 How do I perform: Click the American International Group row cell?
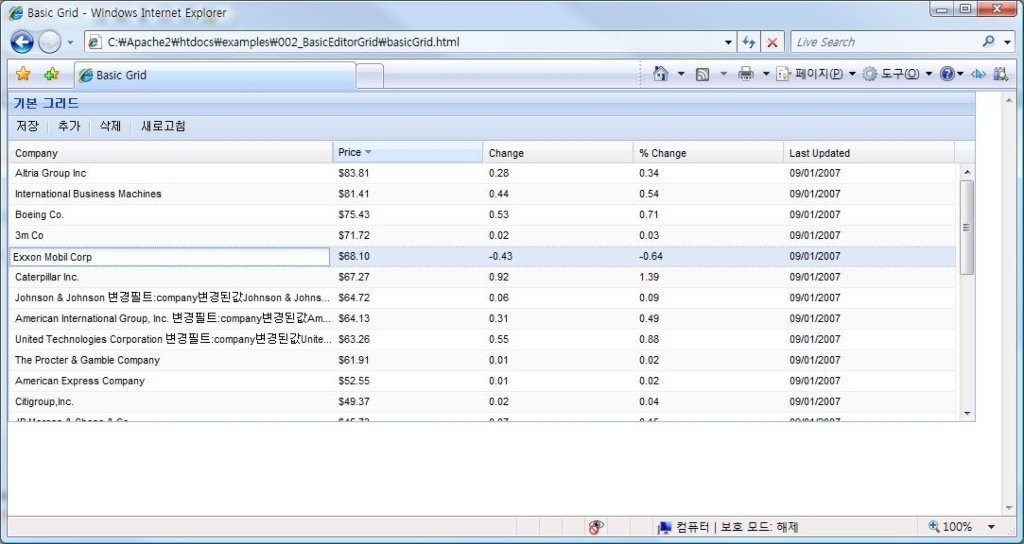tap(170, 319)
